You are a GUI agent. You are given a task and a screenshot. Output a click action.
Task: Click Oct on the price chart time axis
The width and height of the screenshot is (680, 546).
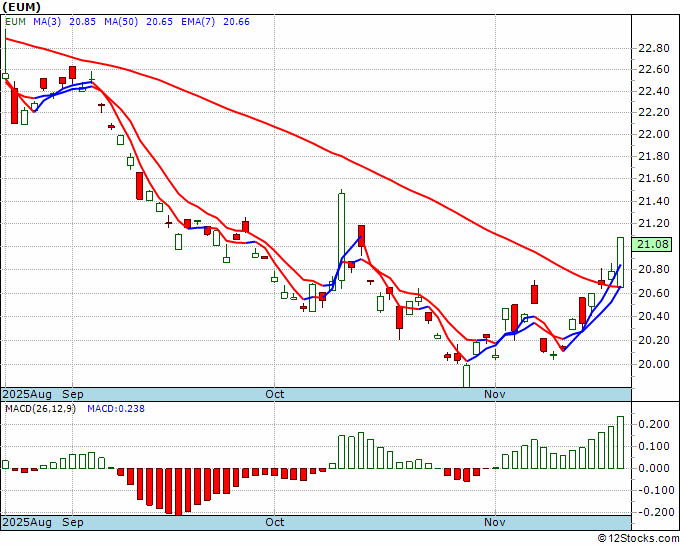(x=275, y=394)
